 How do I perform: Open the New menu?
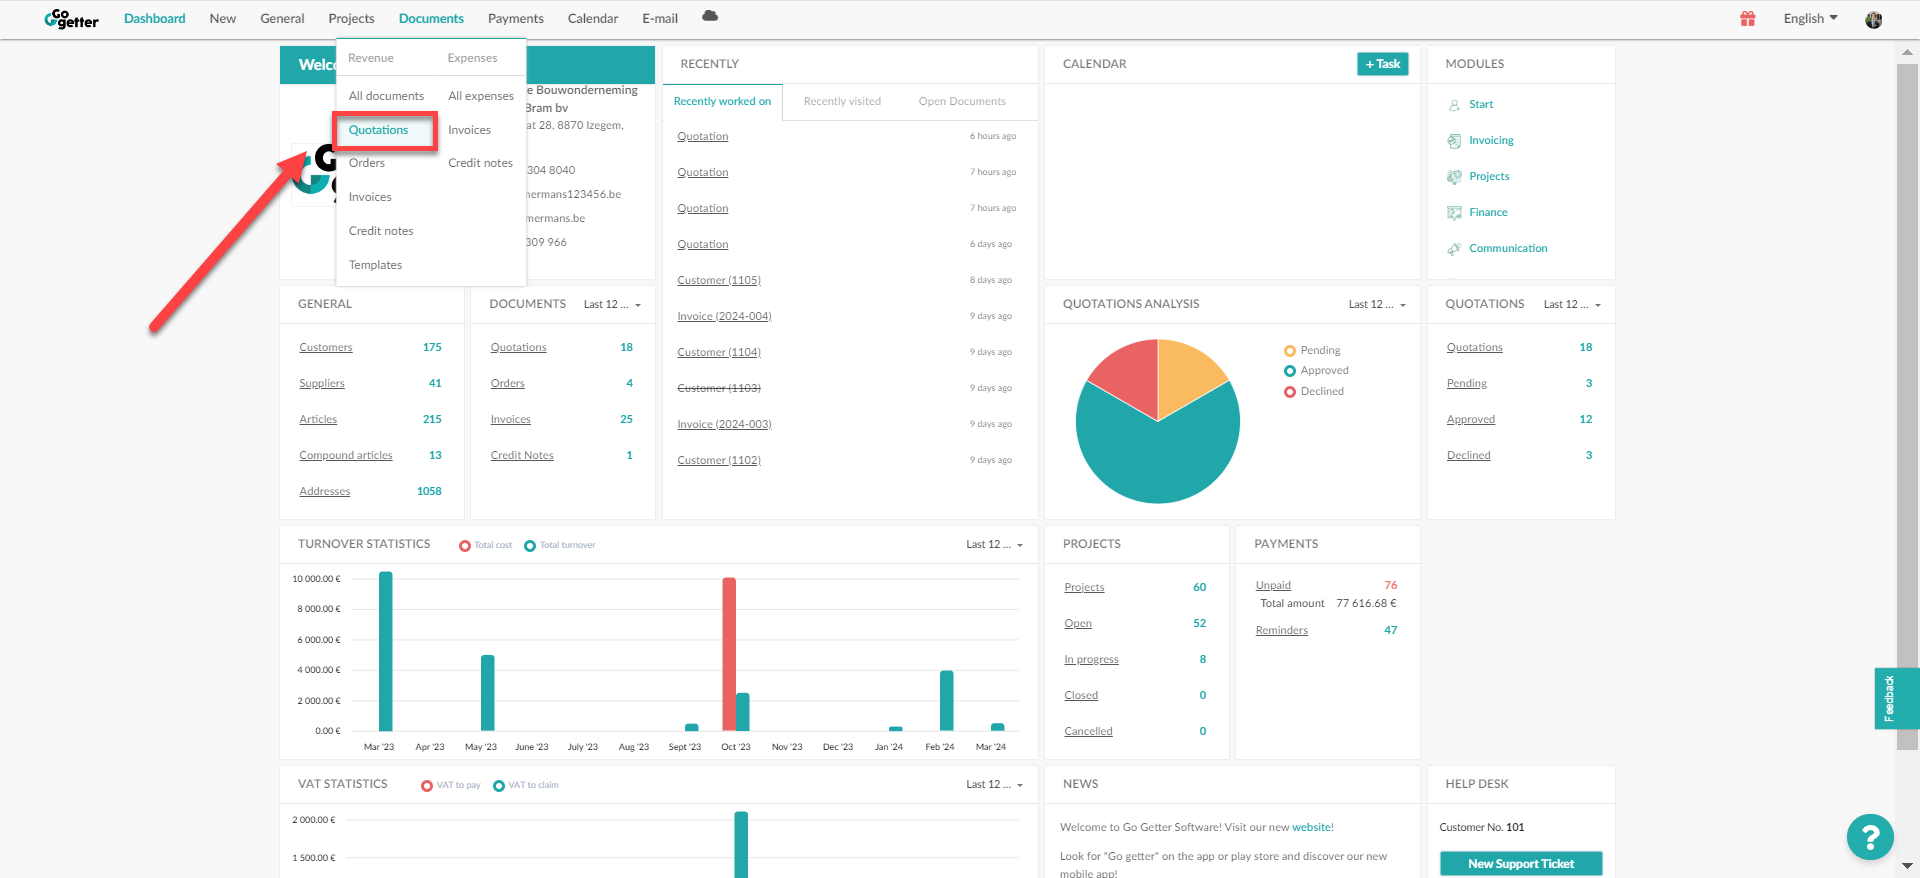coord(223,18)
